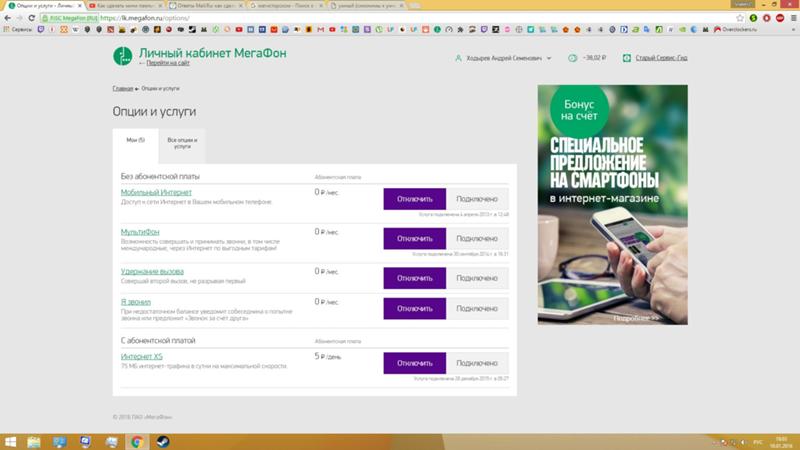Close the YouTube browser tab

[x=160, y=6]
